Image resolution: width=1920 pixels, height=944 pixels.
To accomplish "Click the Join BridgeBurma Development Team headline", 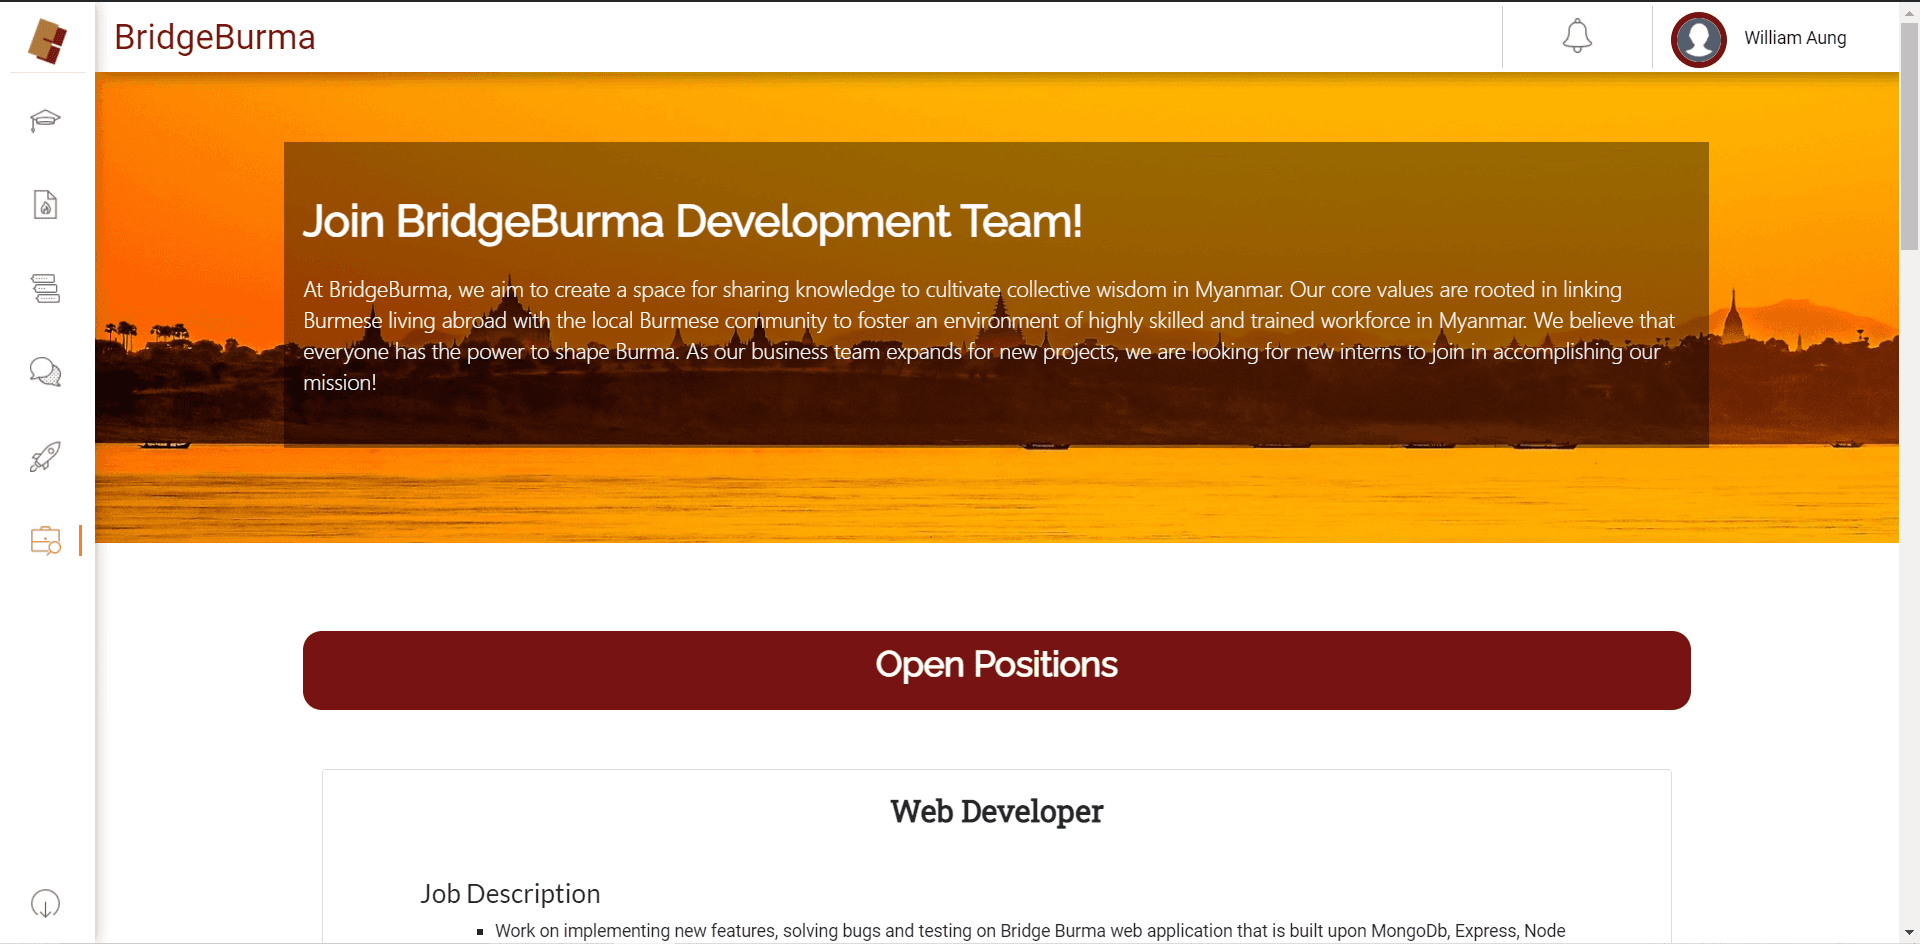I will [x=692, y=221].
